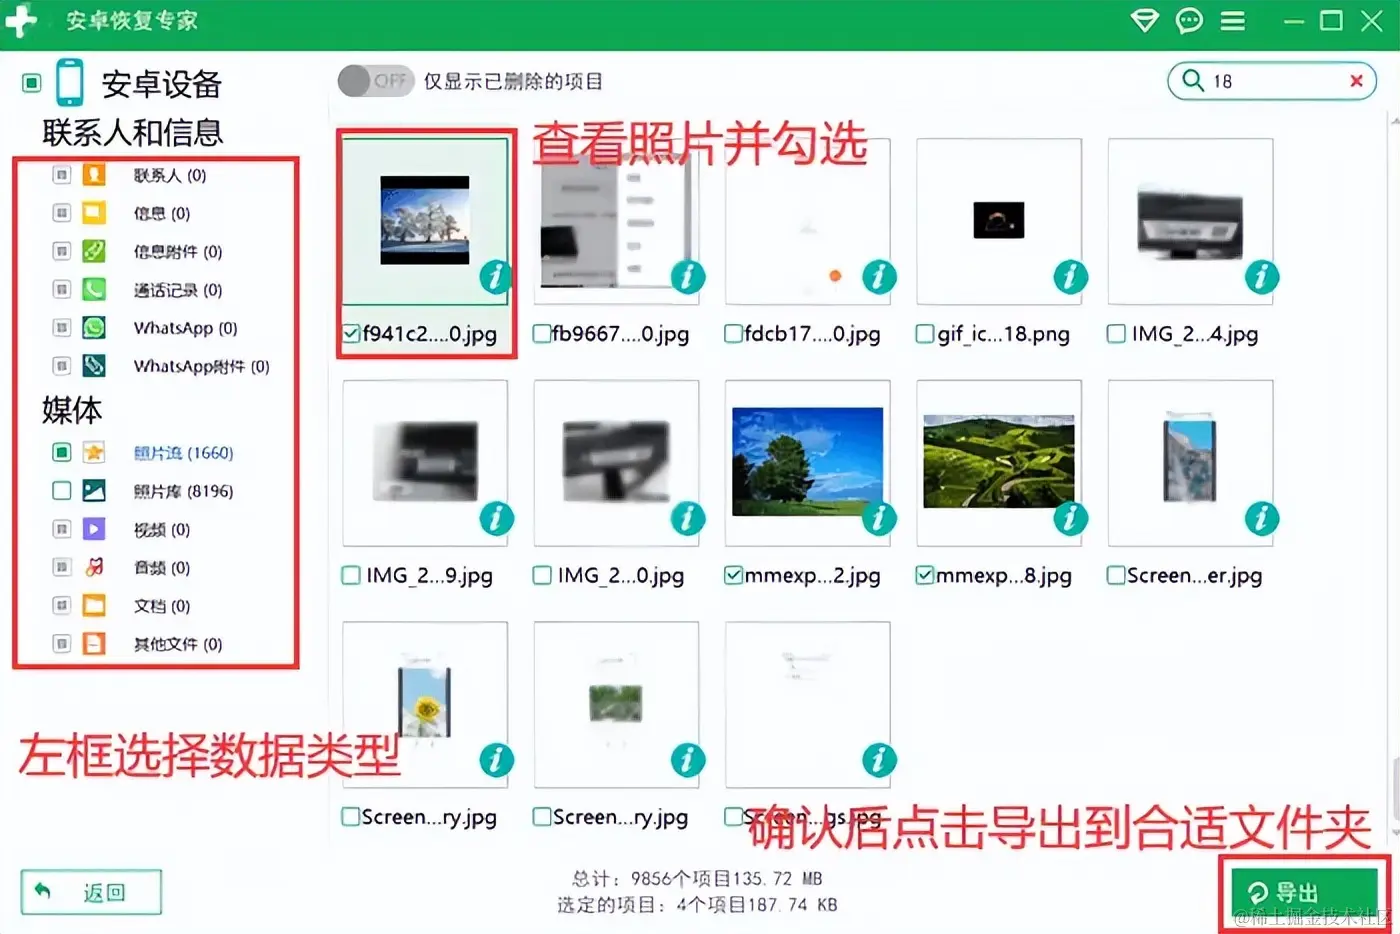Check the fb9667....0.jpg checkbox

542,334
